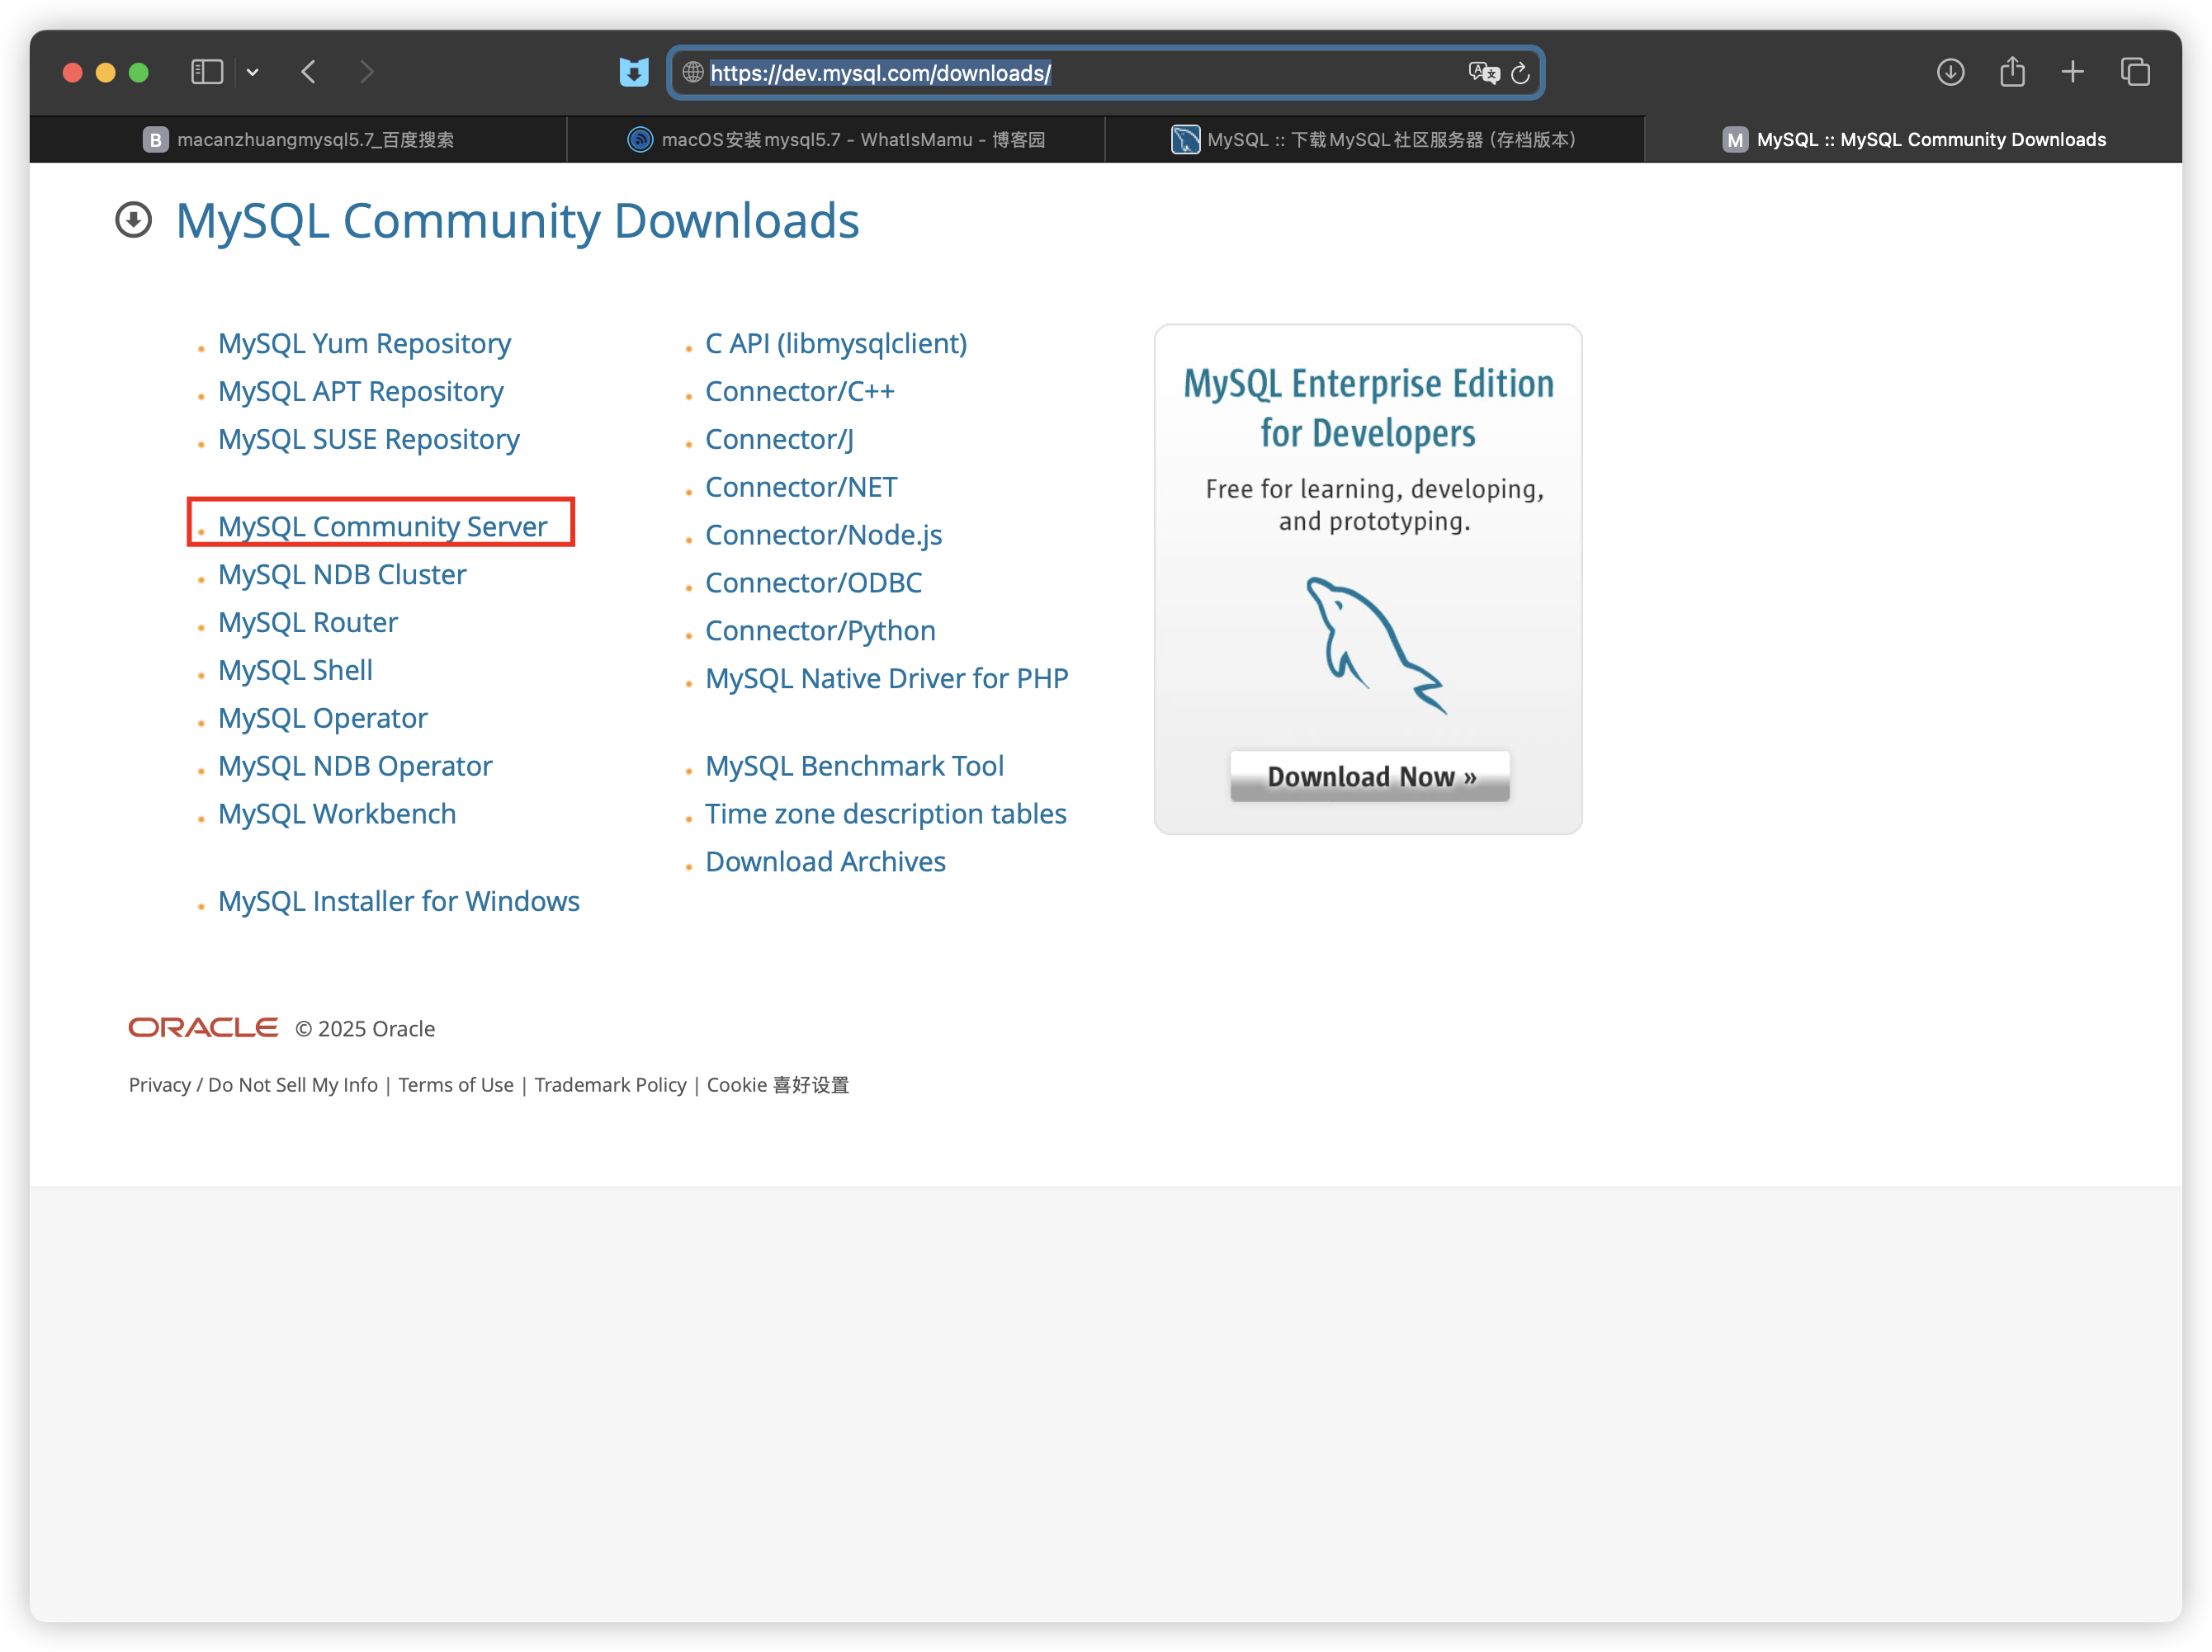Screen dimensions: 2212x1652
Task: Open MySQL Workbench link
Action: click(x=337, y=814)
